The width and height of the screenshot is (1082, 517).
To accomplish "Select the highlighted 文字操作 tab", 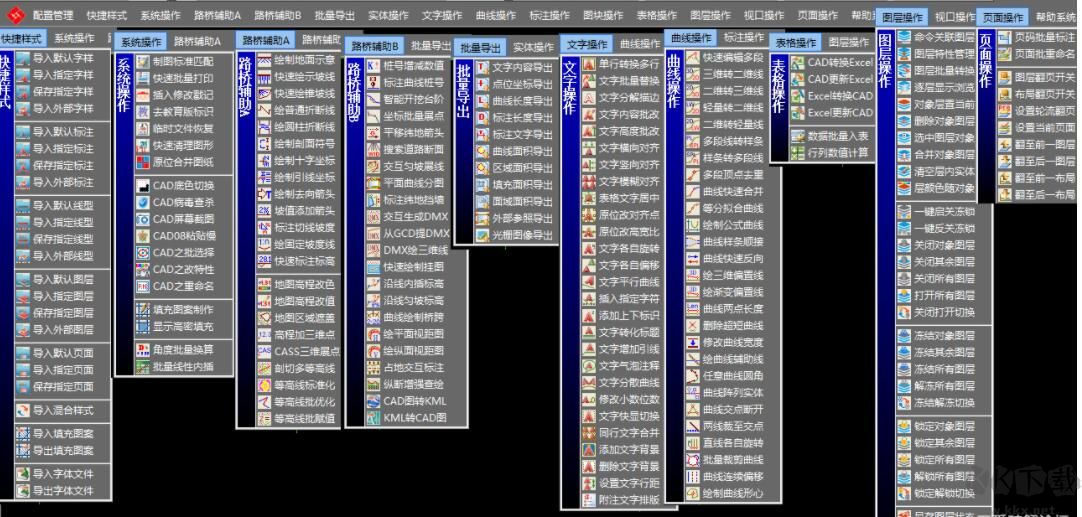I will [x=587, y=44].
